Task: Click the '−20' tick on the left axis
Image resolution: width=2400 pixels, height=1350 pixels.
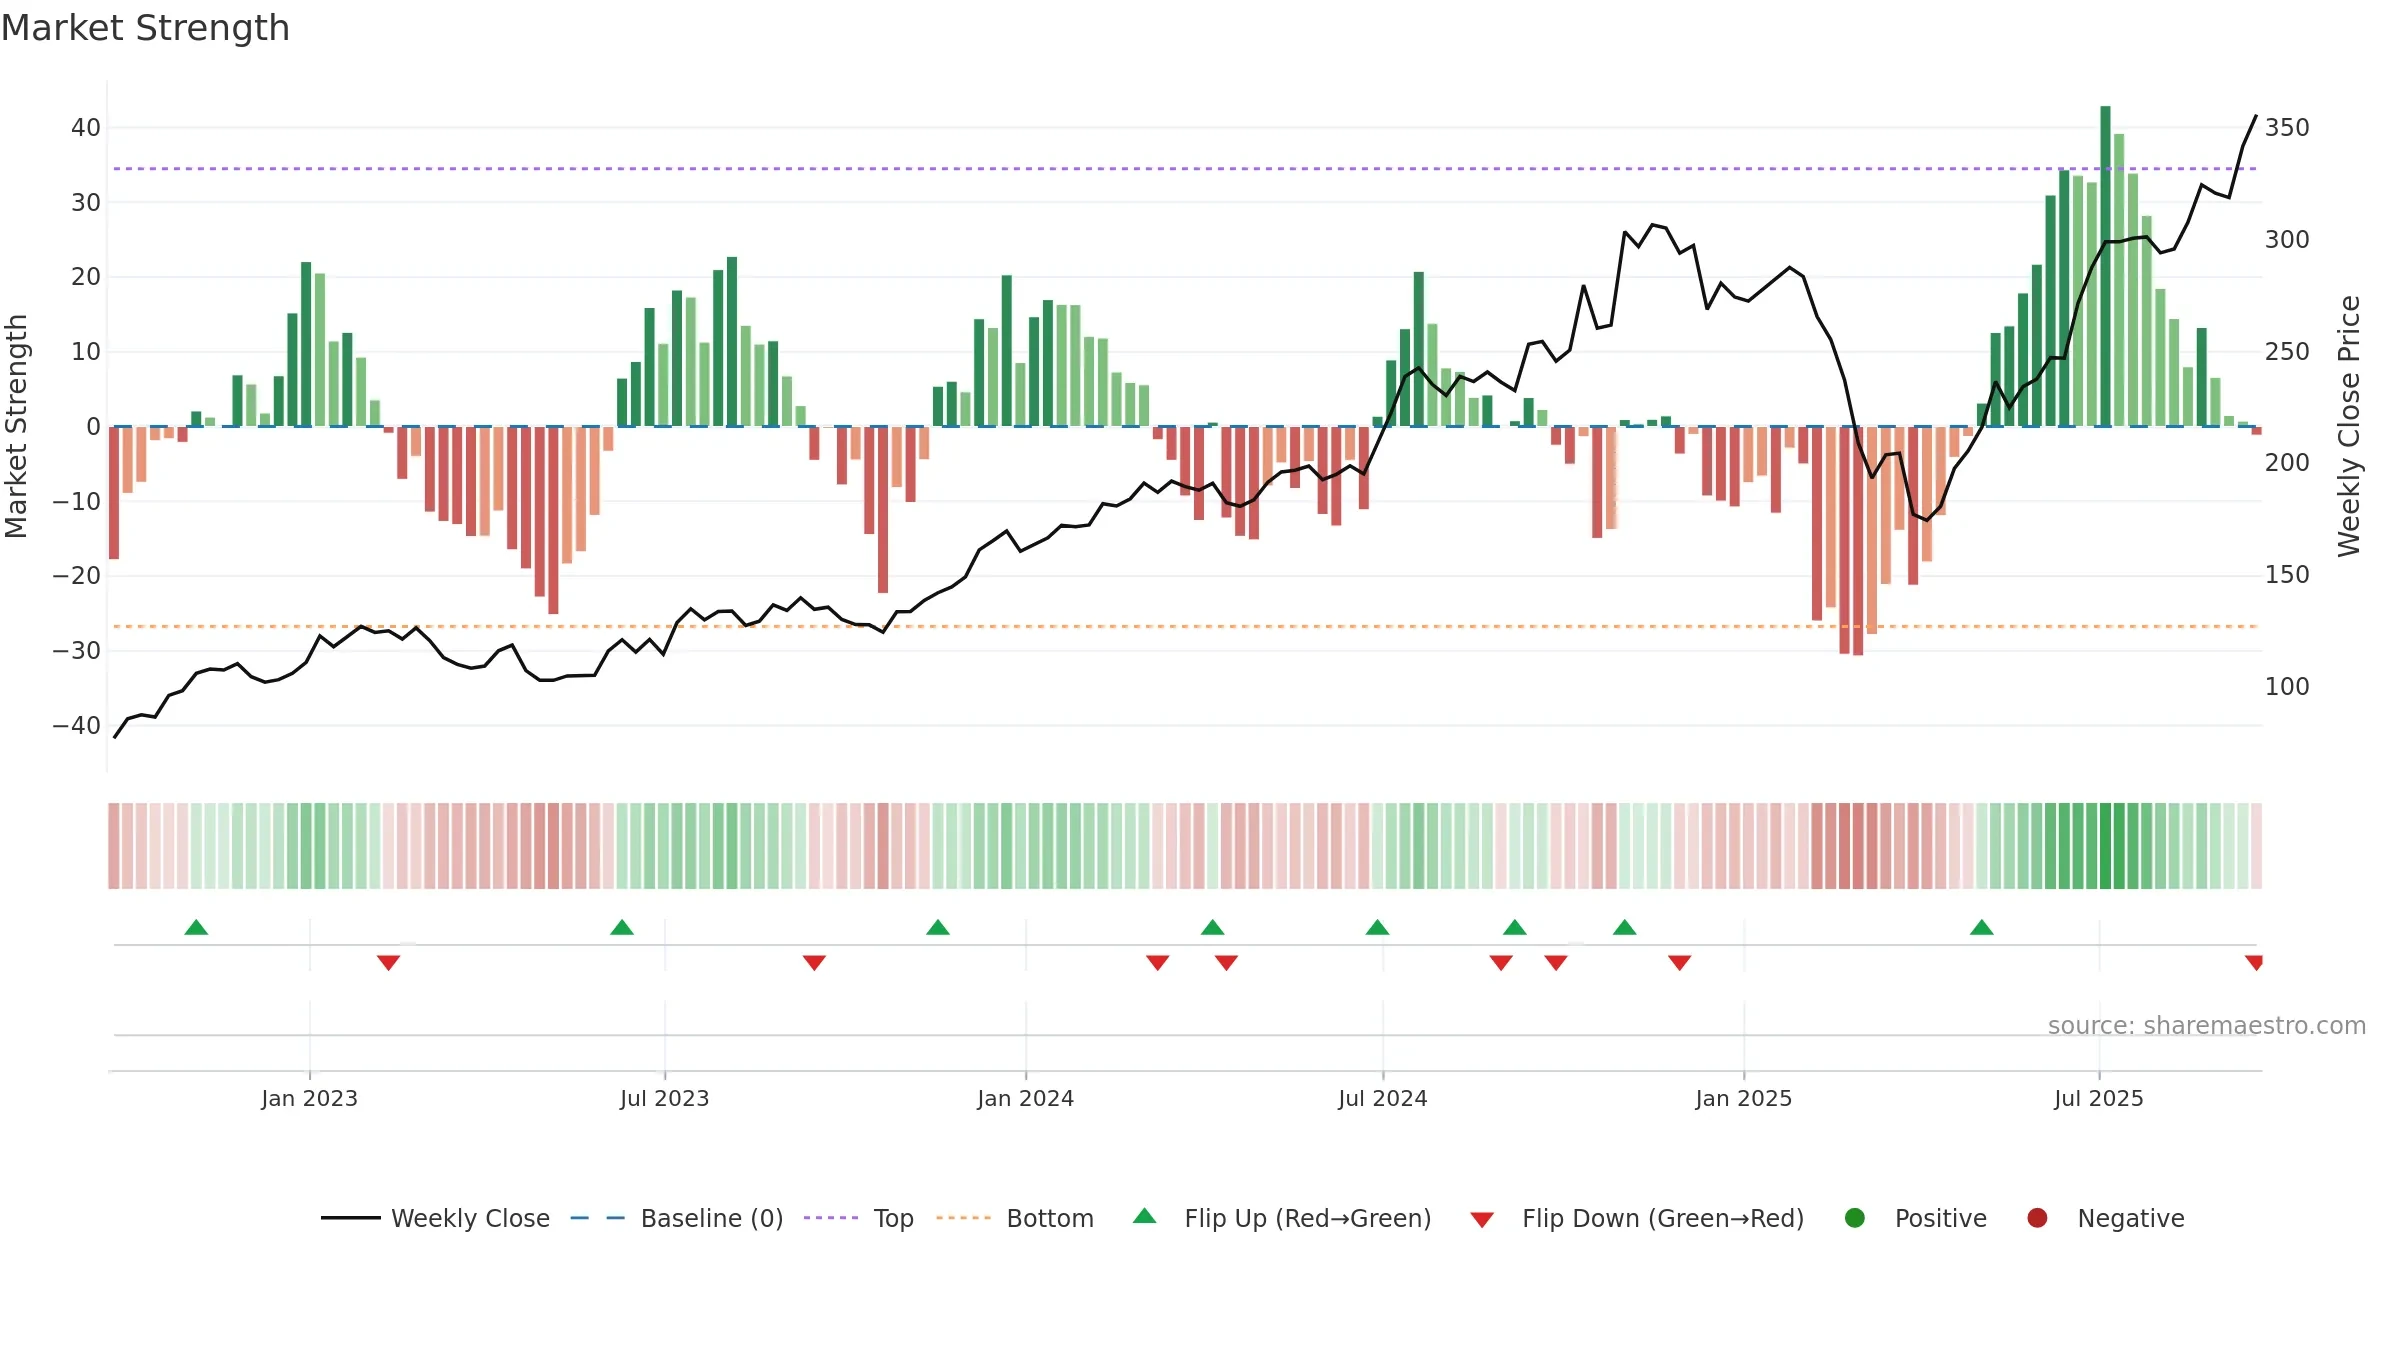Action: pos(77,576)
